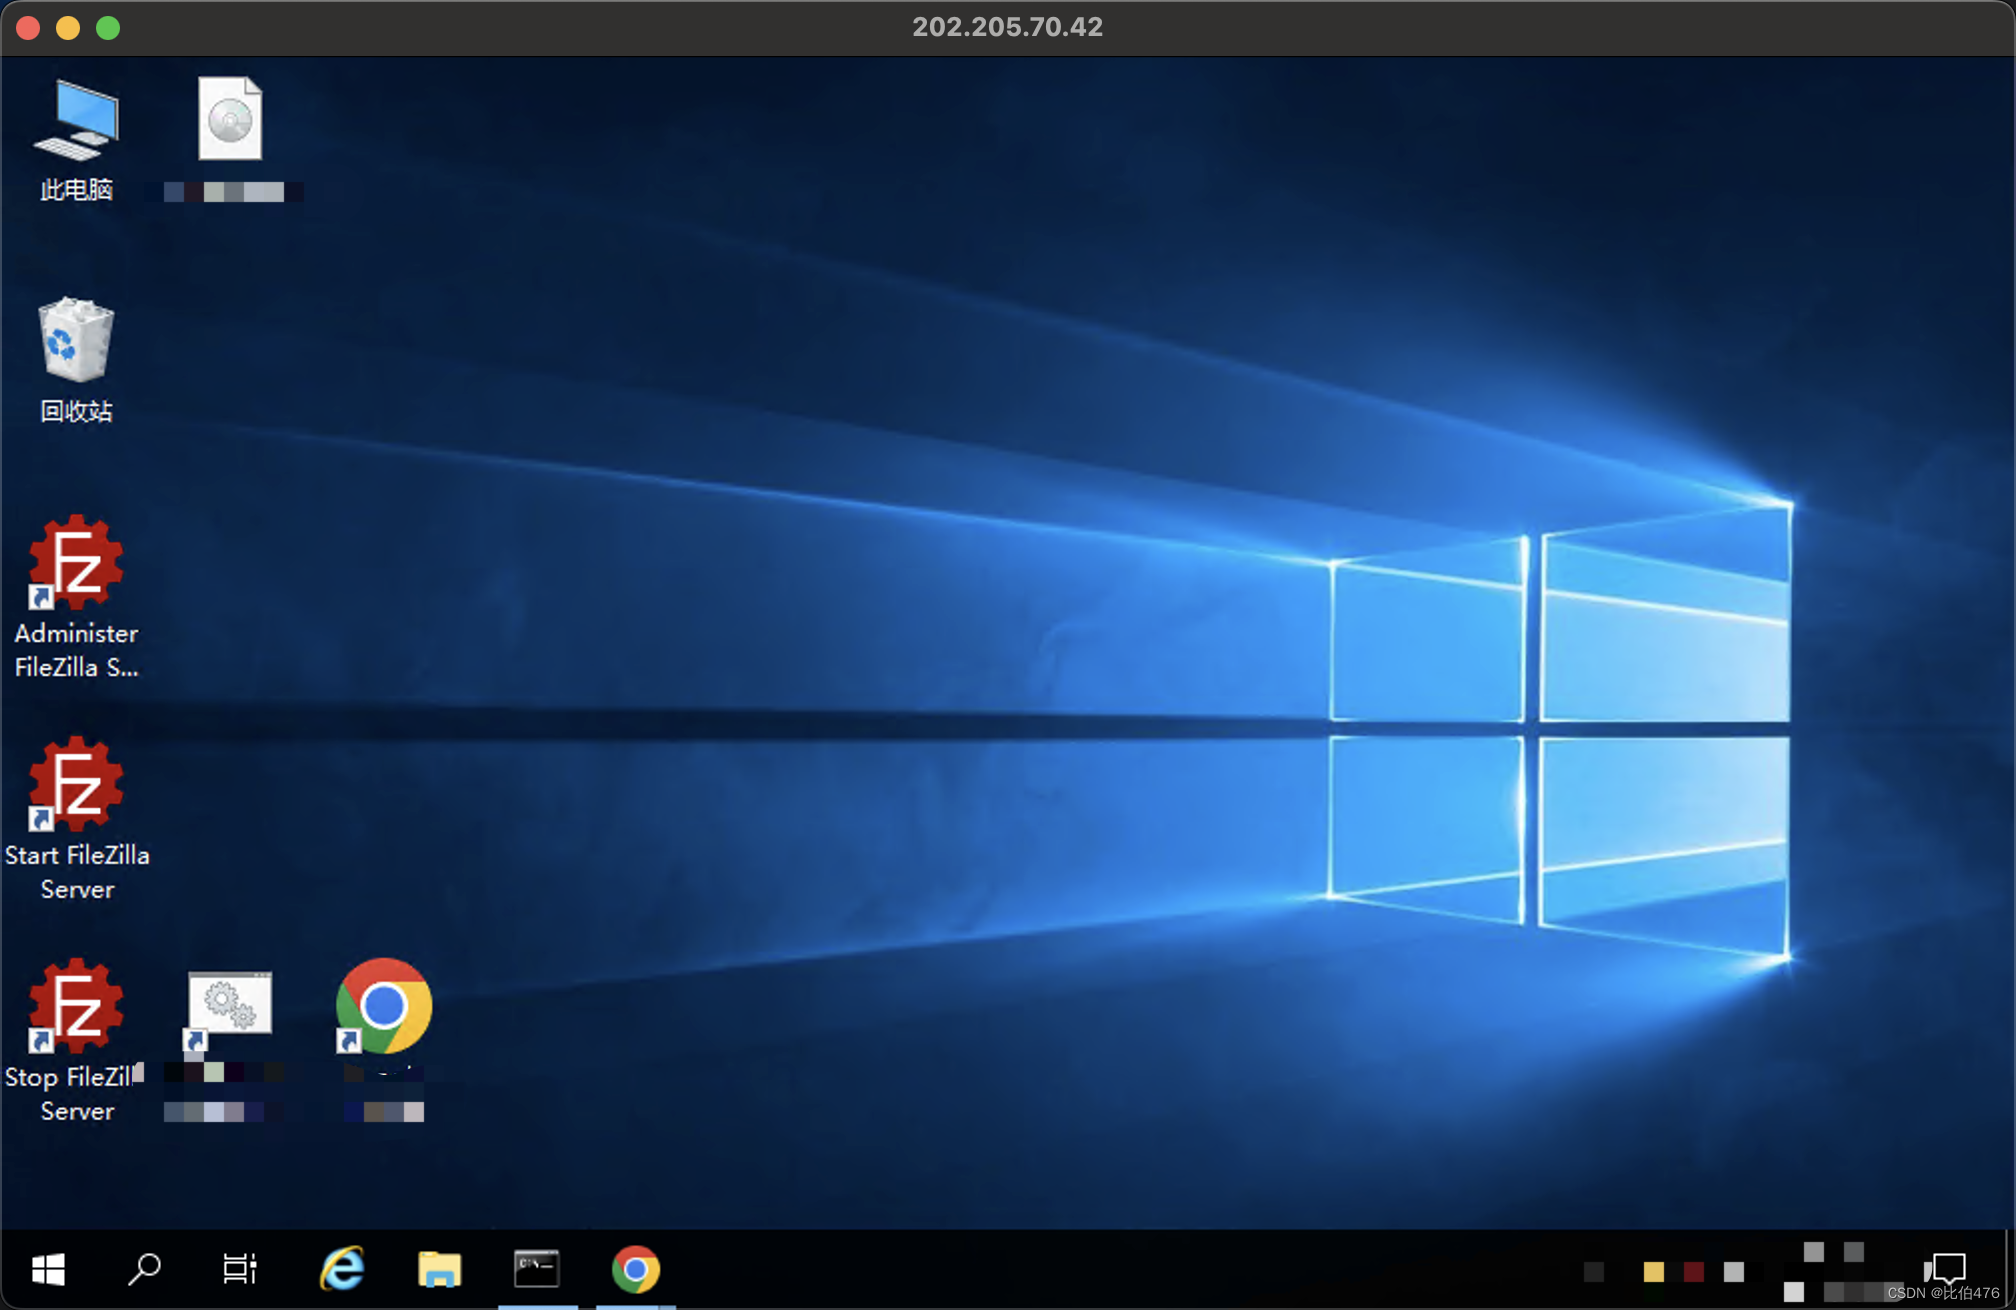Launch Internet Explorer from the taskbar
The width and height of the screenshot is (2016, 1310).
342,1269
